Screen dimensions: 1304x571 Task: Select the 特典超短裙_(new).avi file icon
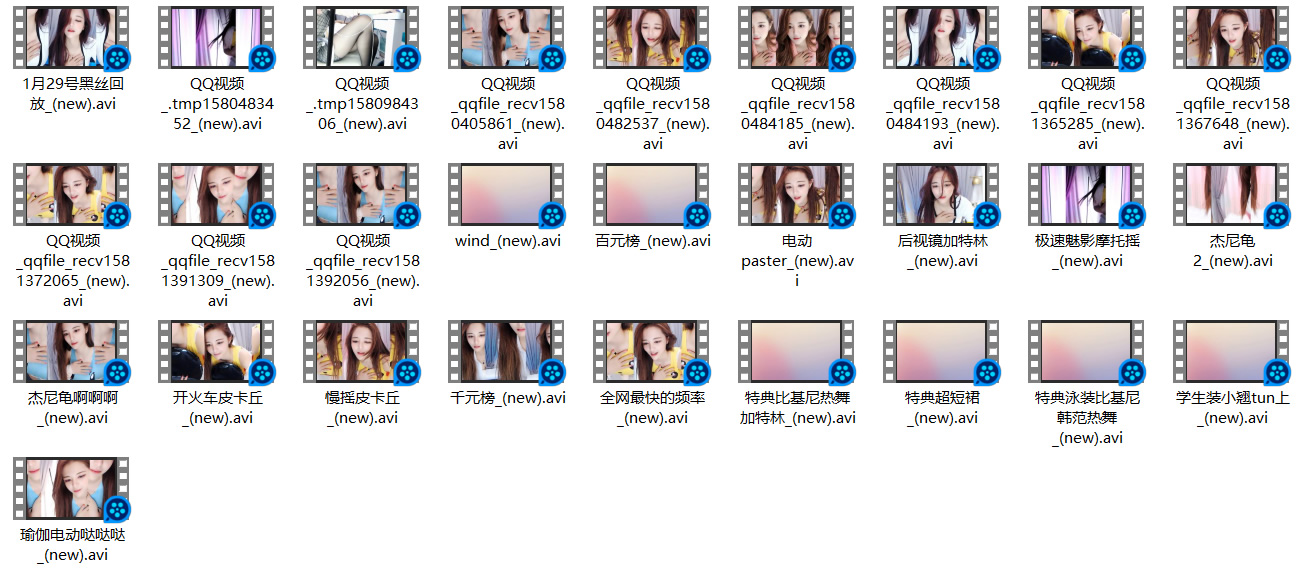(x=941, y=351)
